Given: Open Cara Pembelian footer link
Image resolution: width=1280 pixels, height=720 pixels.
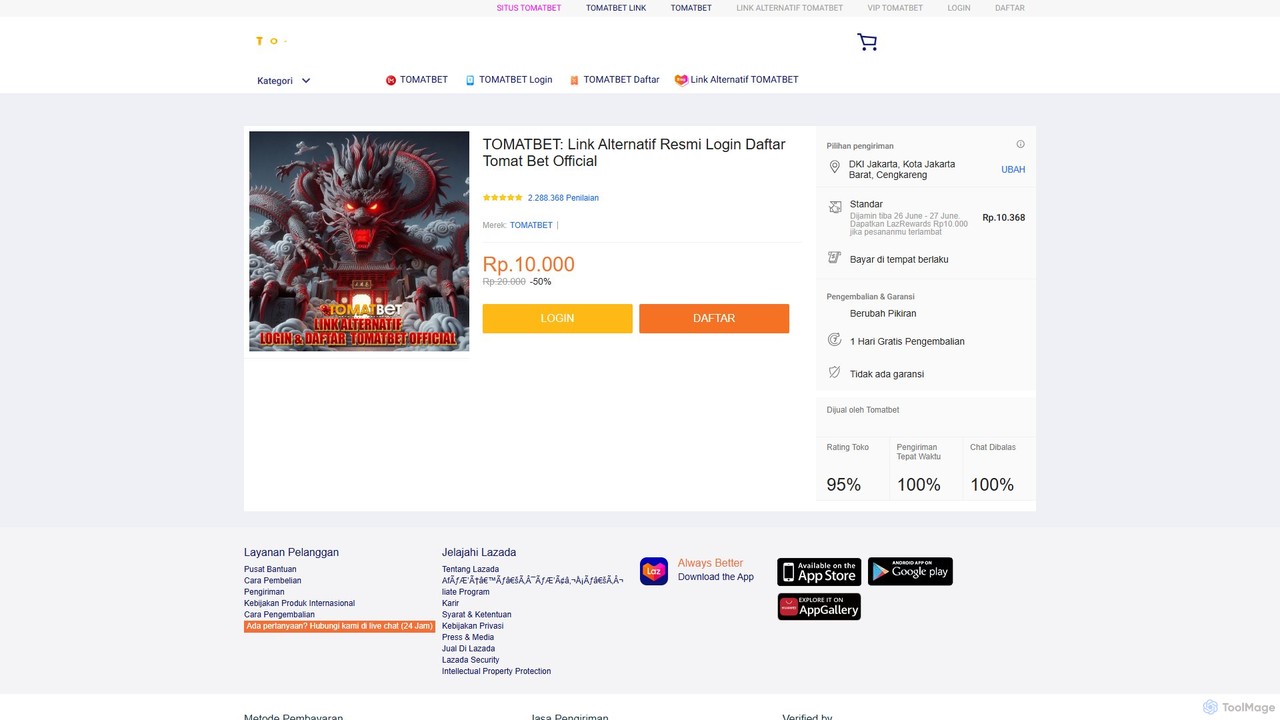Looking at the screenshot, I should (273, 581).
